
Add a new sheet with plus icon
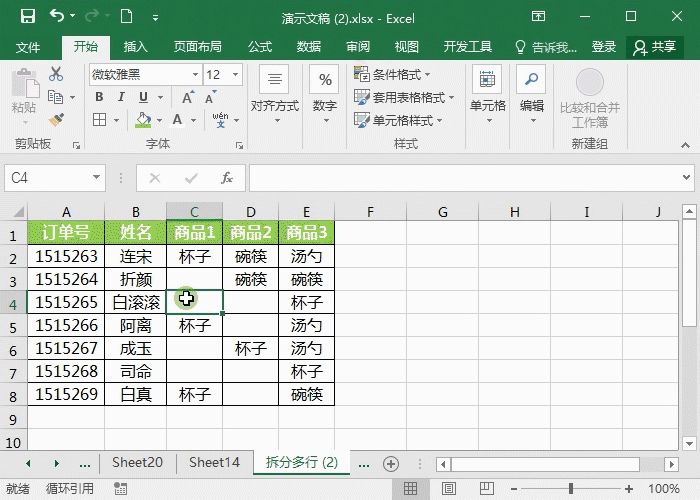tap(391, 463)
